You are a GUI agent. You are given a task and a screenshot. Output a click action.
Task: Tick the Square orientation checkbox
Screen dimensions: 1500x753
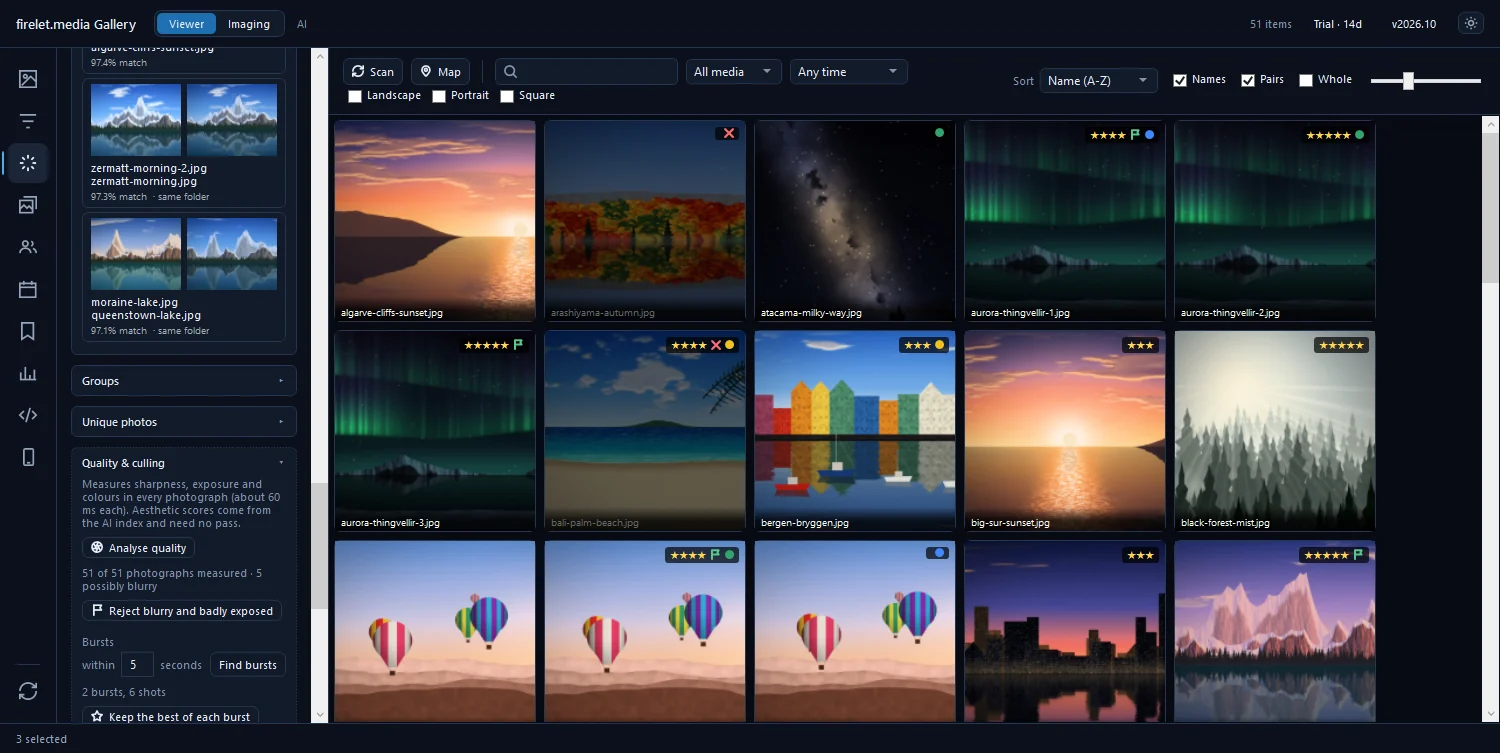[x=507, y=96]
